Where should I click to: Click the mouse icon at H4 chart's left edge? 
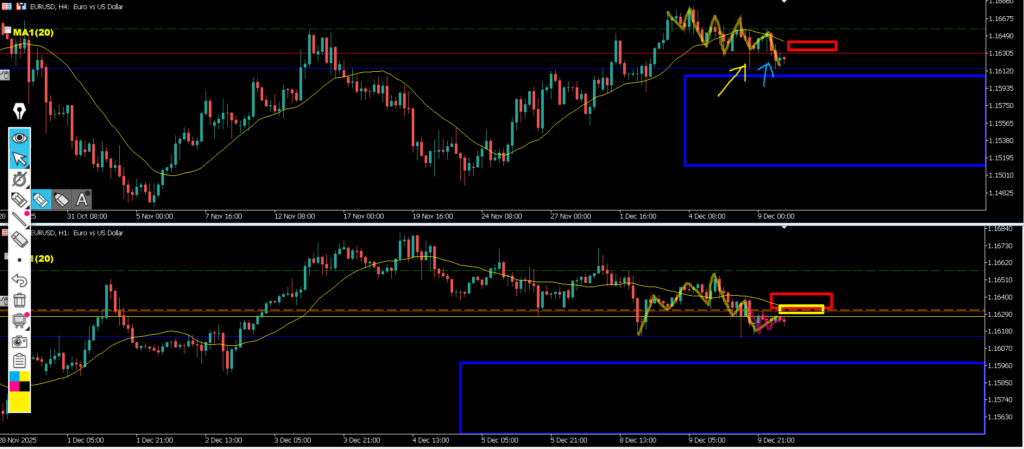click(4, 76)
